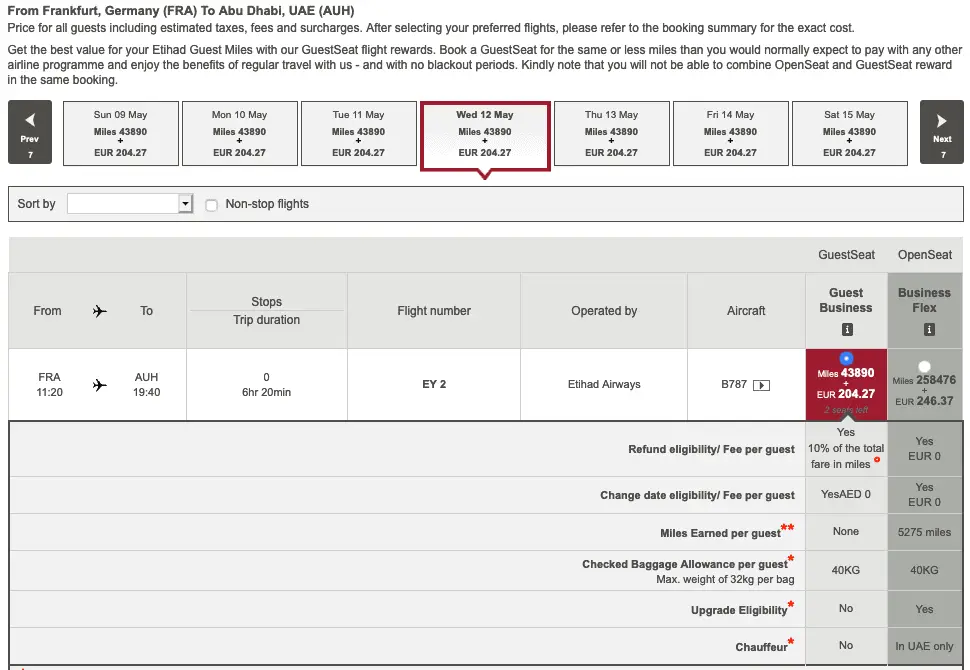
Task: Choose the Tue 11 May date tab
Action: pos(358,133)
